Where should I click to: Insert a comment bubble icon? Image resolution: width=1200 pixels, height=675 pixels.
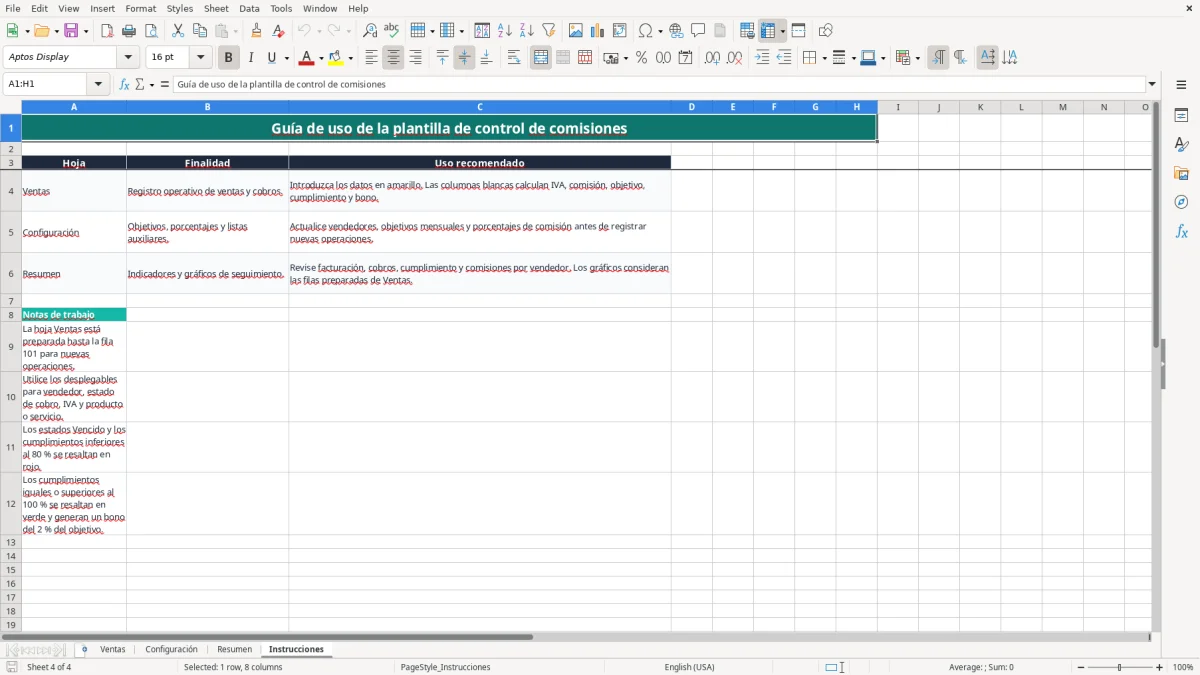coord(698,31)
